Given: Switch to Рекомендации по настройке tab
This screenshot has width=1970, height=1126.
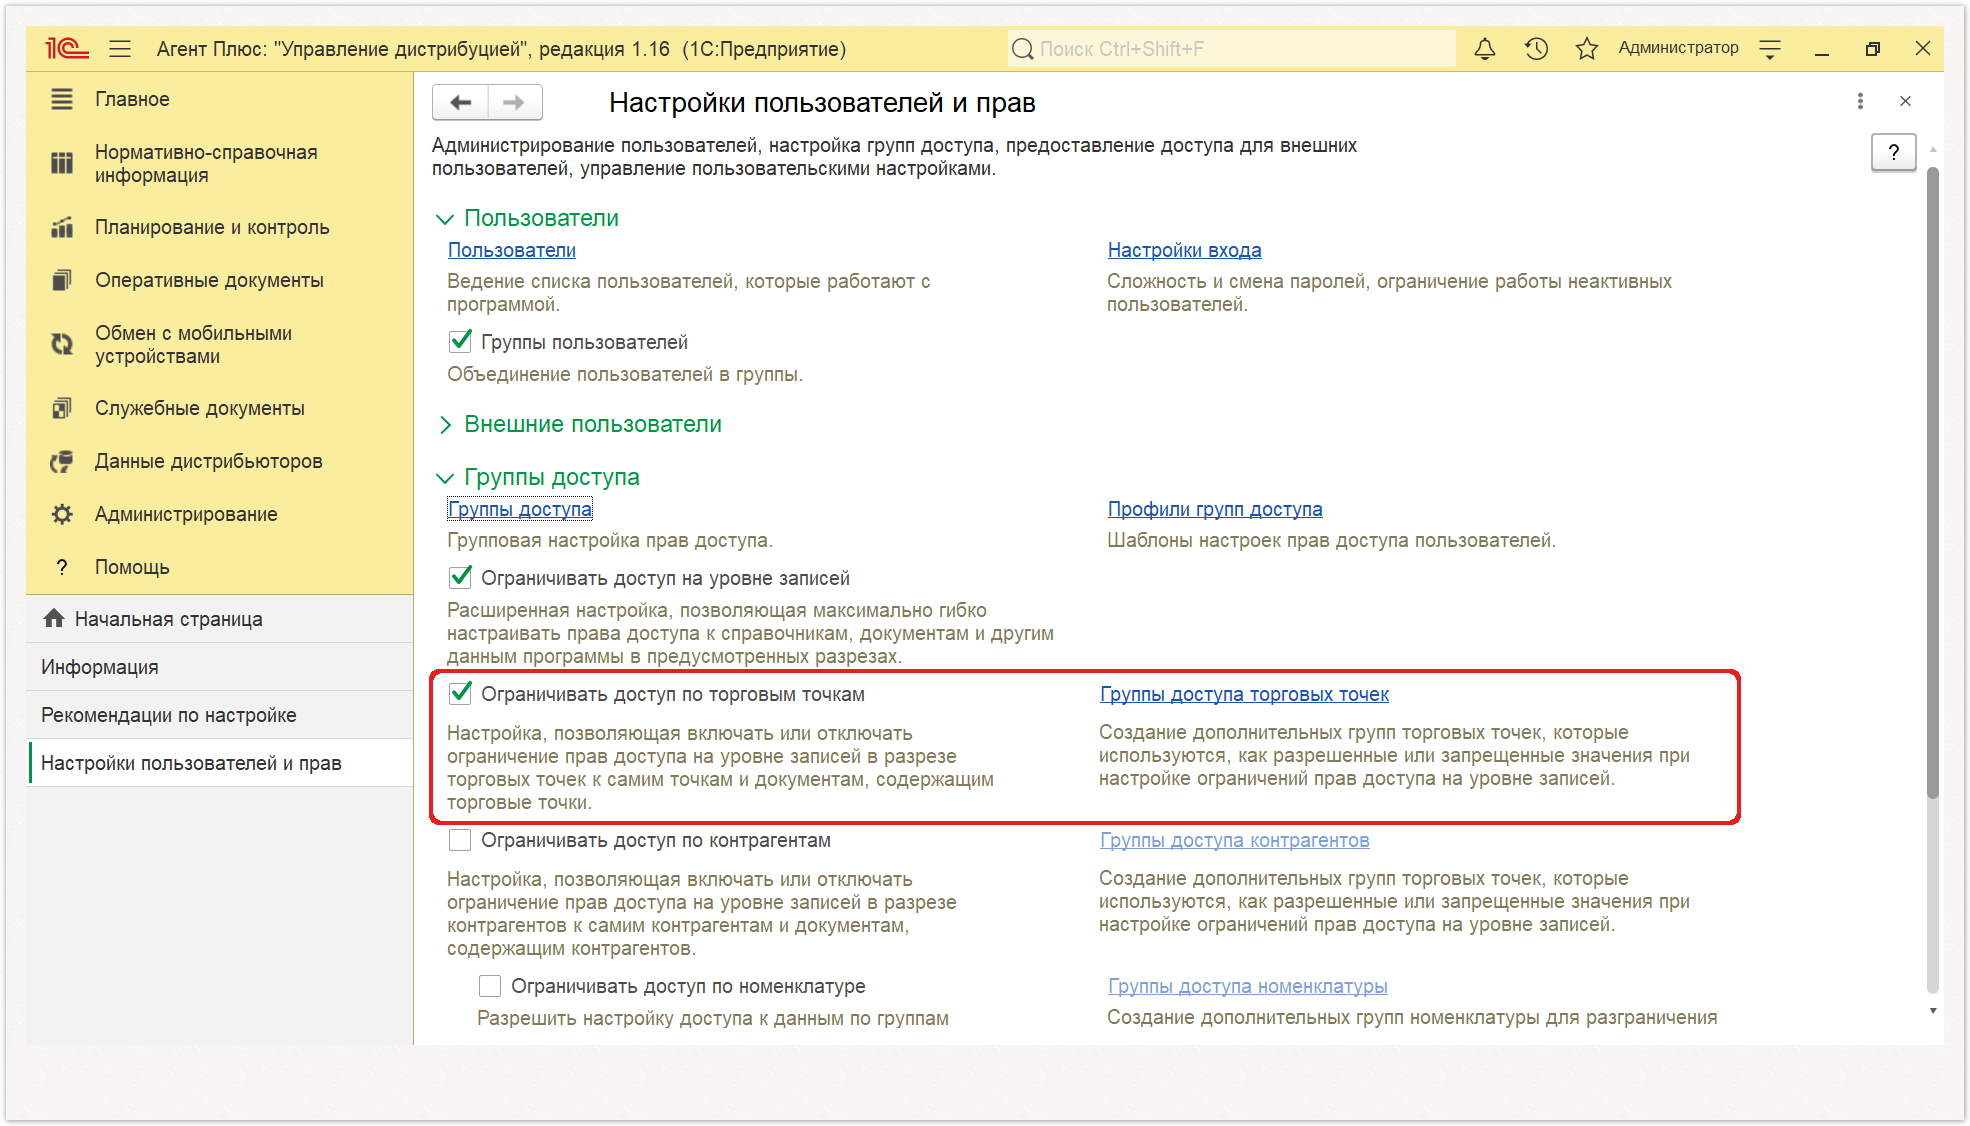Looking at the screenshot, I should coord(219,715).
